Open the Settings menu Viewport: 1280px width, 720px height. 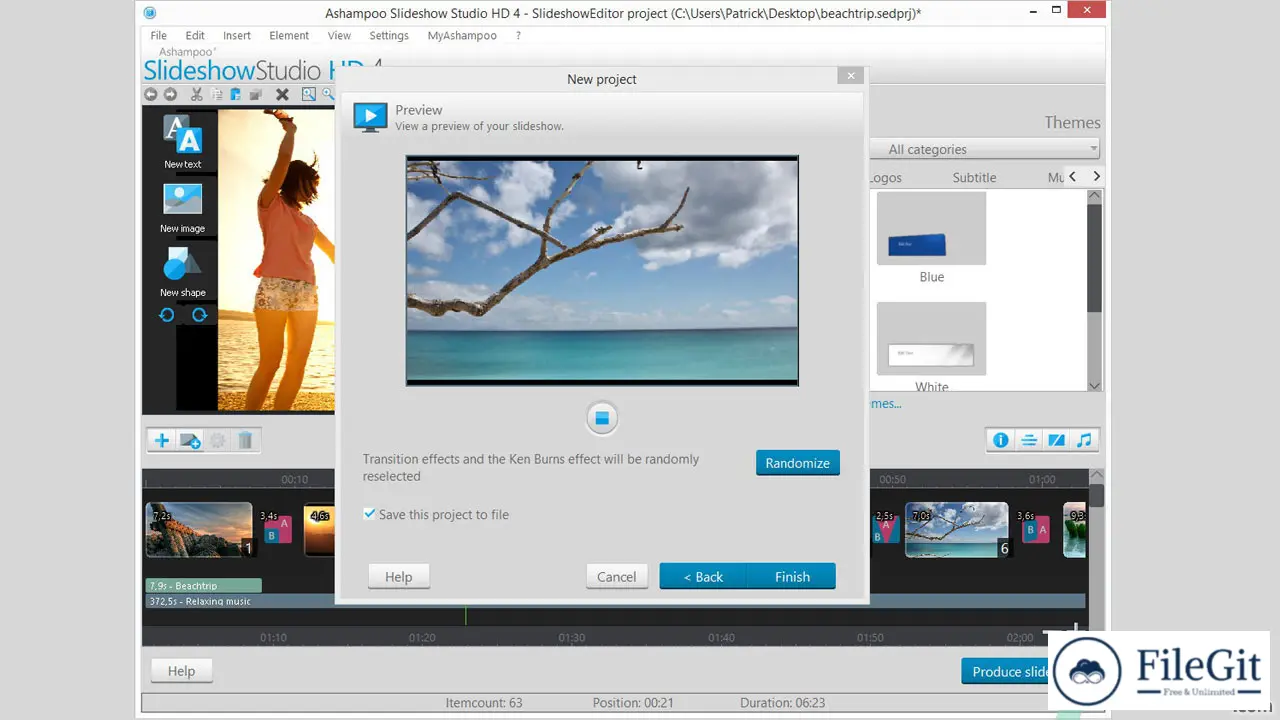coord(389,35)
